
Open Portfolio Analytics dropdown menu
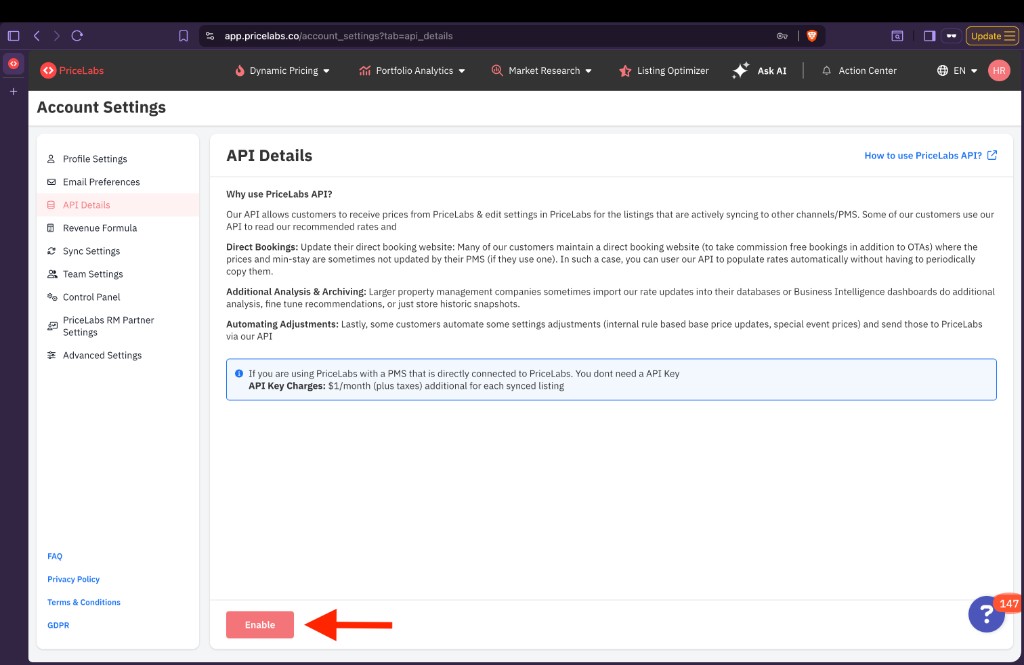[x=412, y=71]
